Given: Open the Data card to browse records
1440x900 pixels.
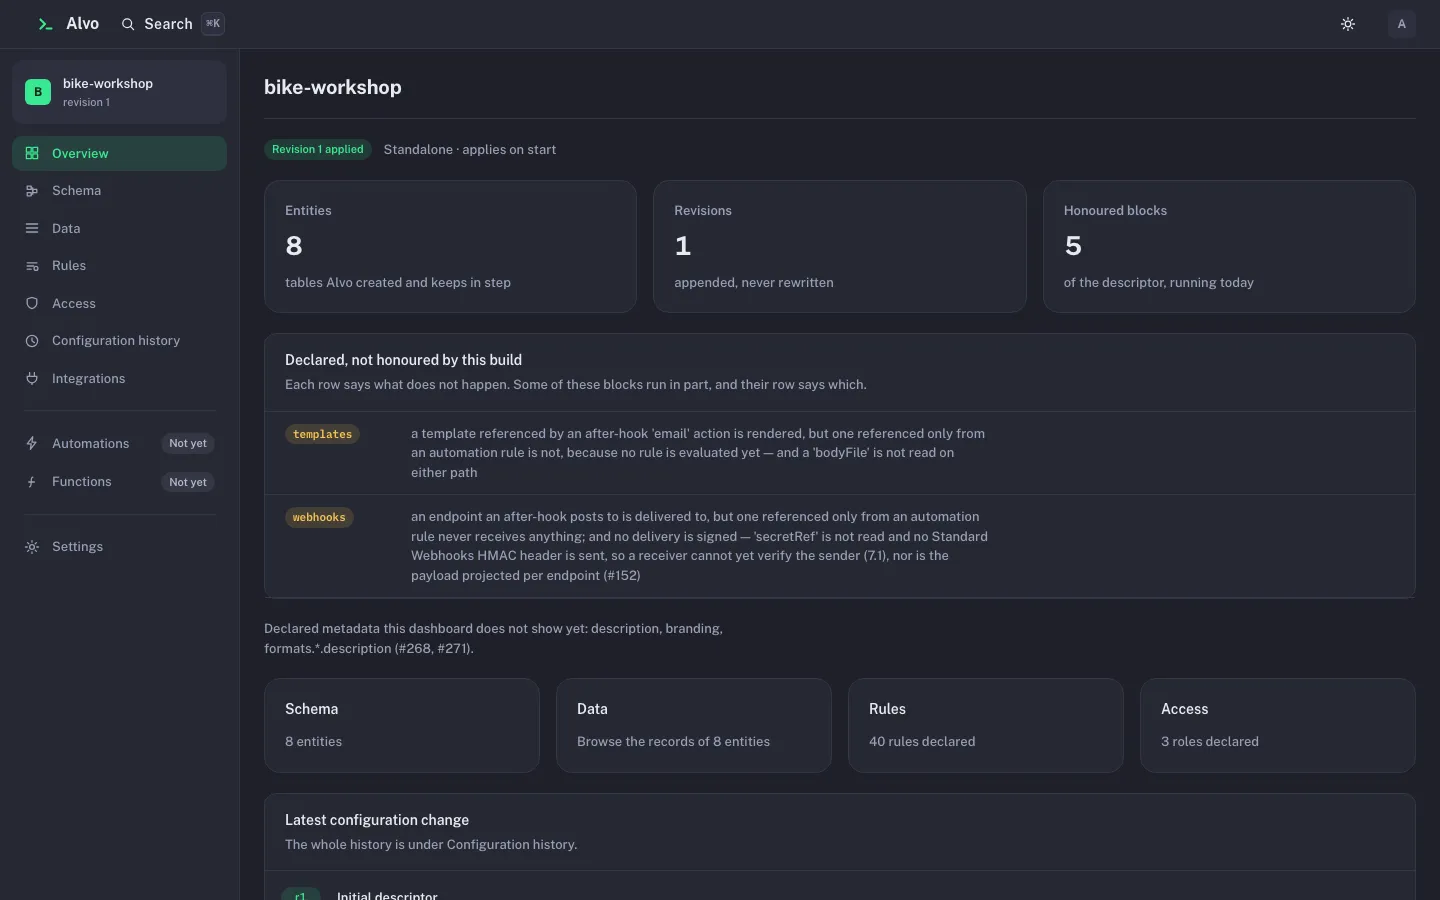Looking at the screenshot, I should tap(694, 725).
